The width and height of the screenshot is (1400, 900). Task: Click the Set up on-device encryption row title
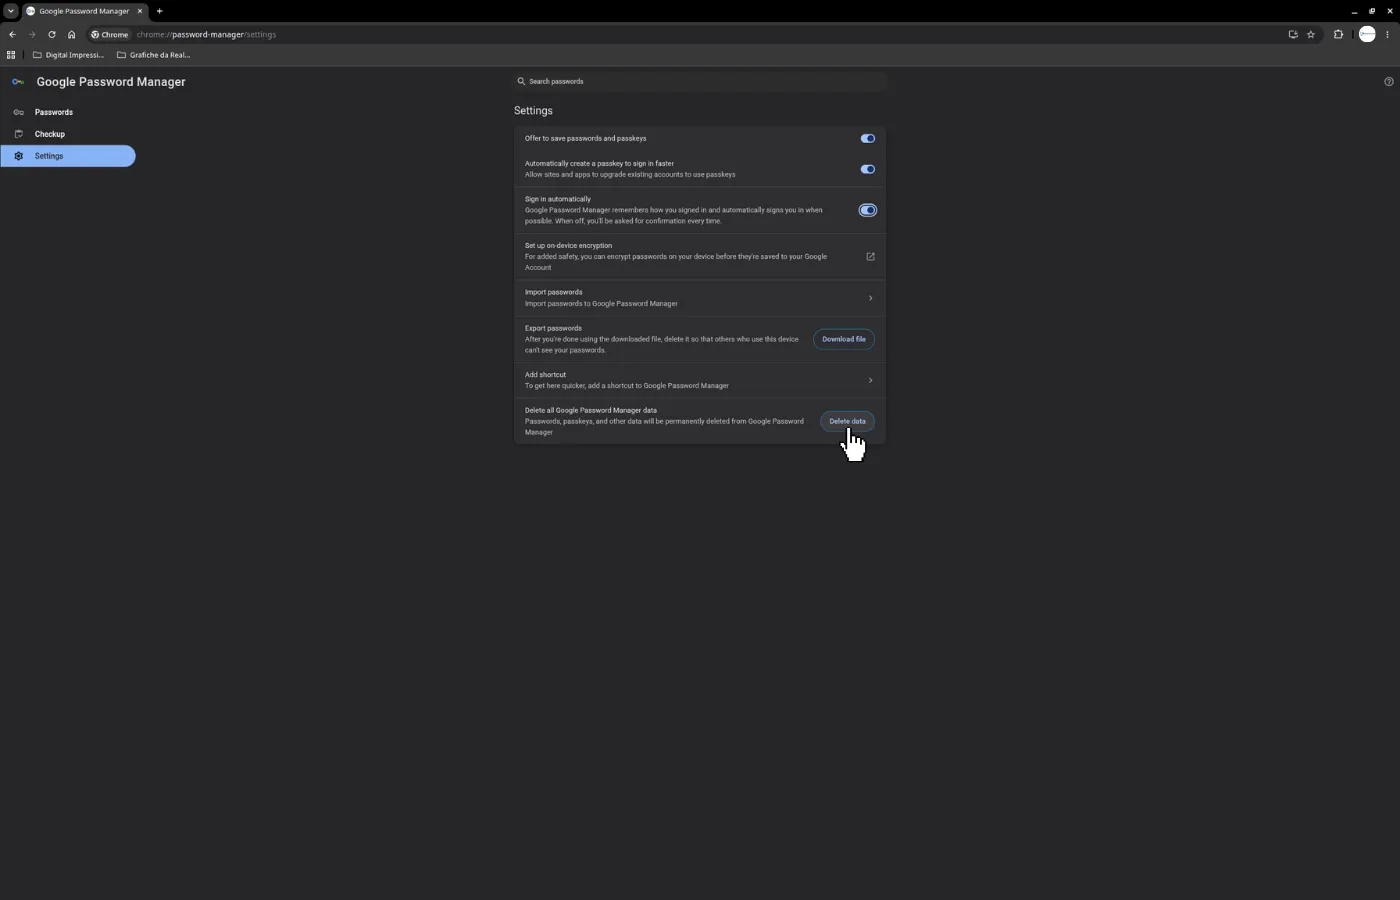(568, 246)
